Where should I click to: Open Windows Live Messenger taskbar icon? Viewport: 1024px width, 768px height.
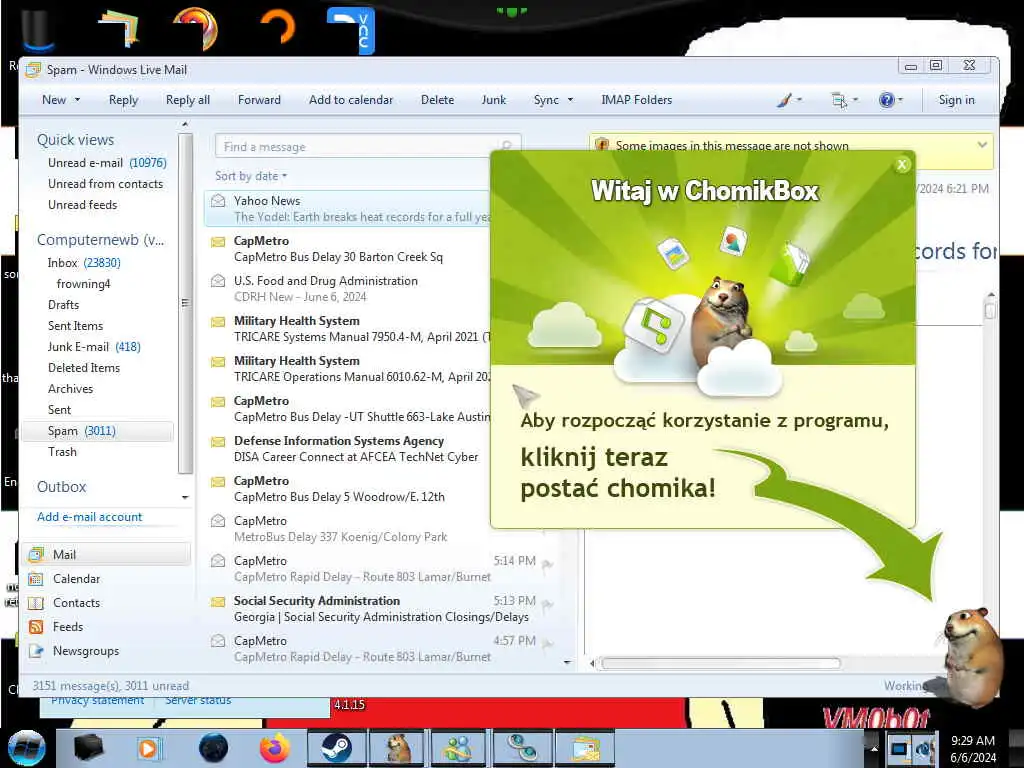click(459, 748)
